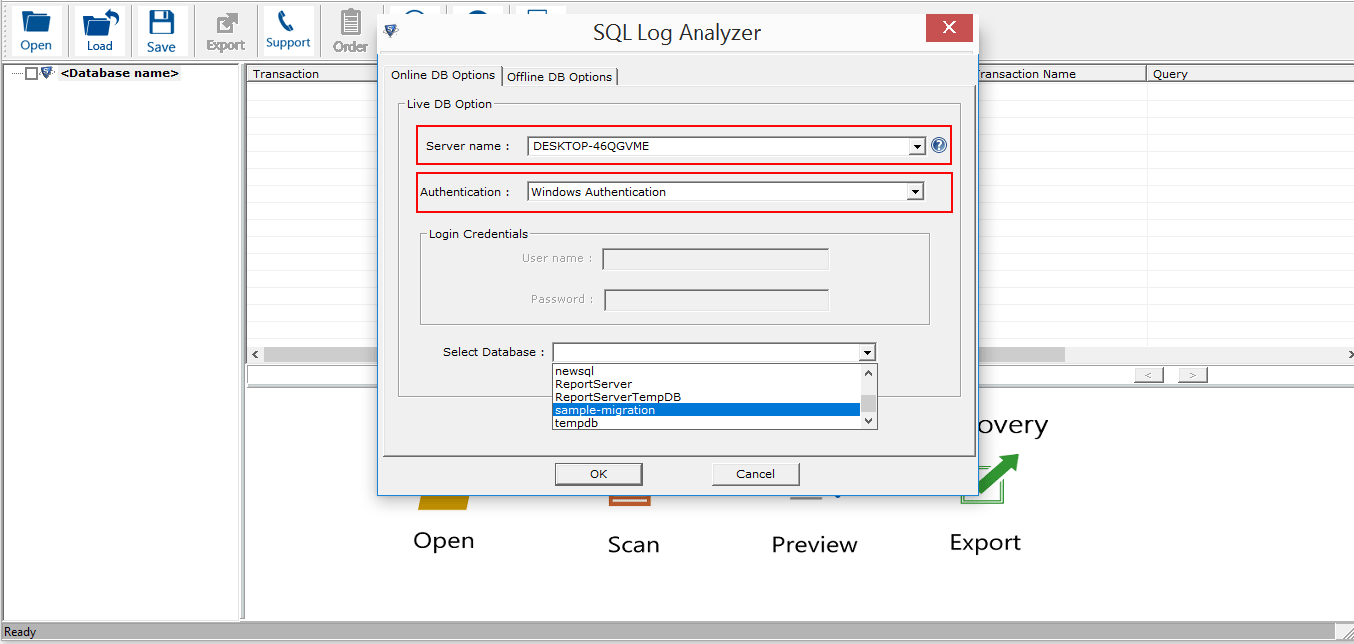1354x644 pixels.
Task: Switch to Online DB Options tab
Action: click(443, 75)
